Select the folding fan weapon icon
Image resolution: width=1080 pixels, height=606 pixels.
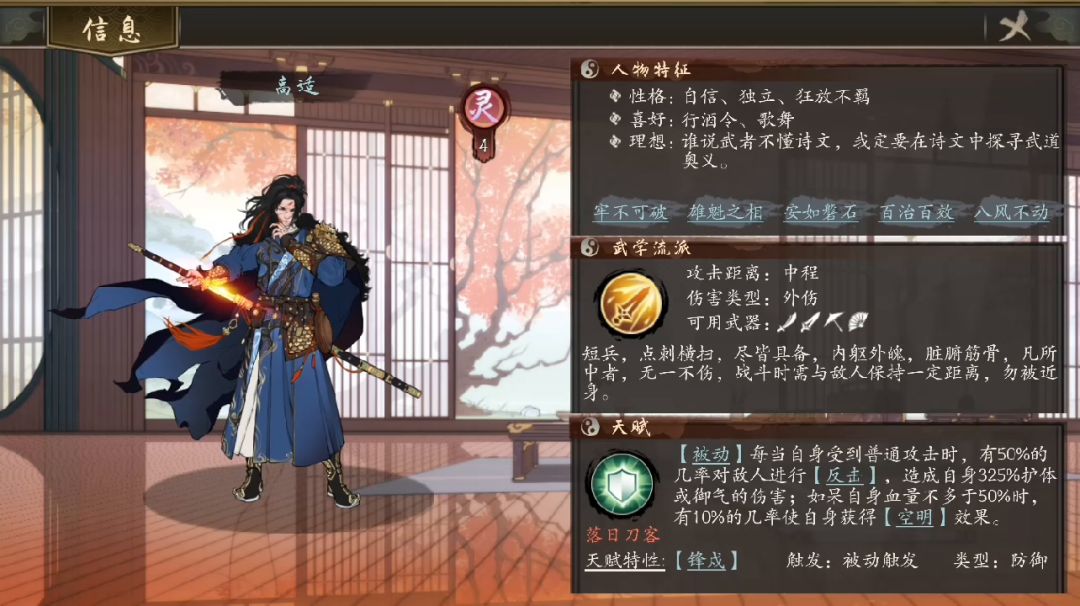click(x=858, y=321)
